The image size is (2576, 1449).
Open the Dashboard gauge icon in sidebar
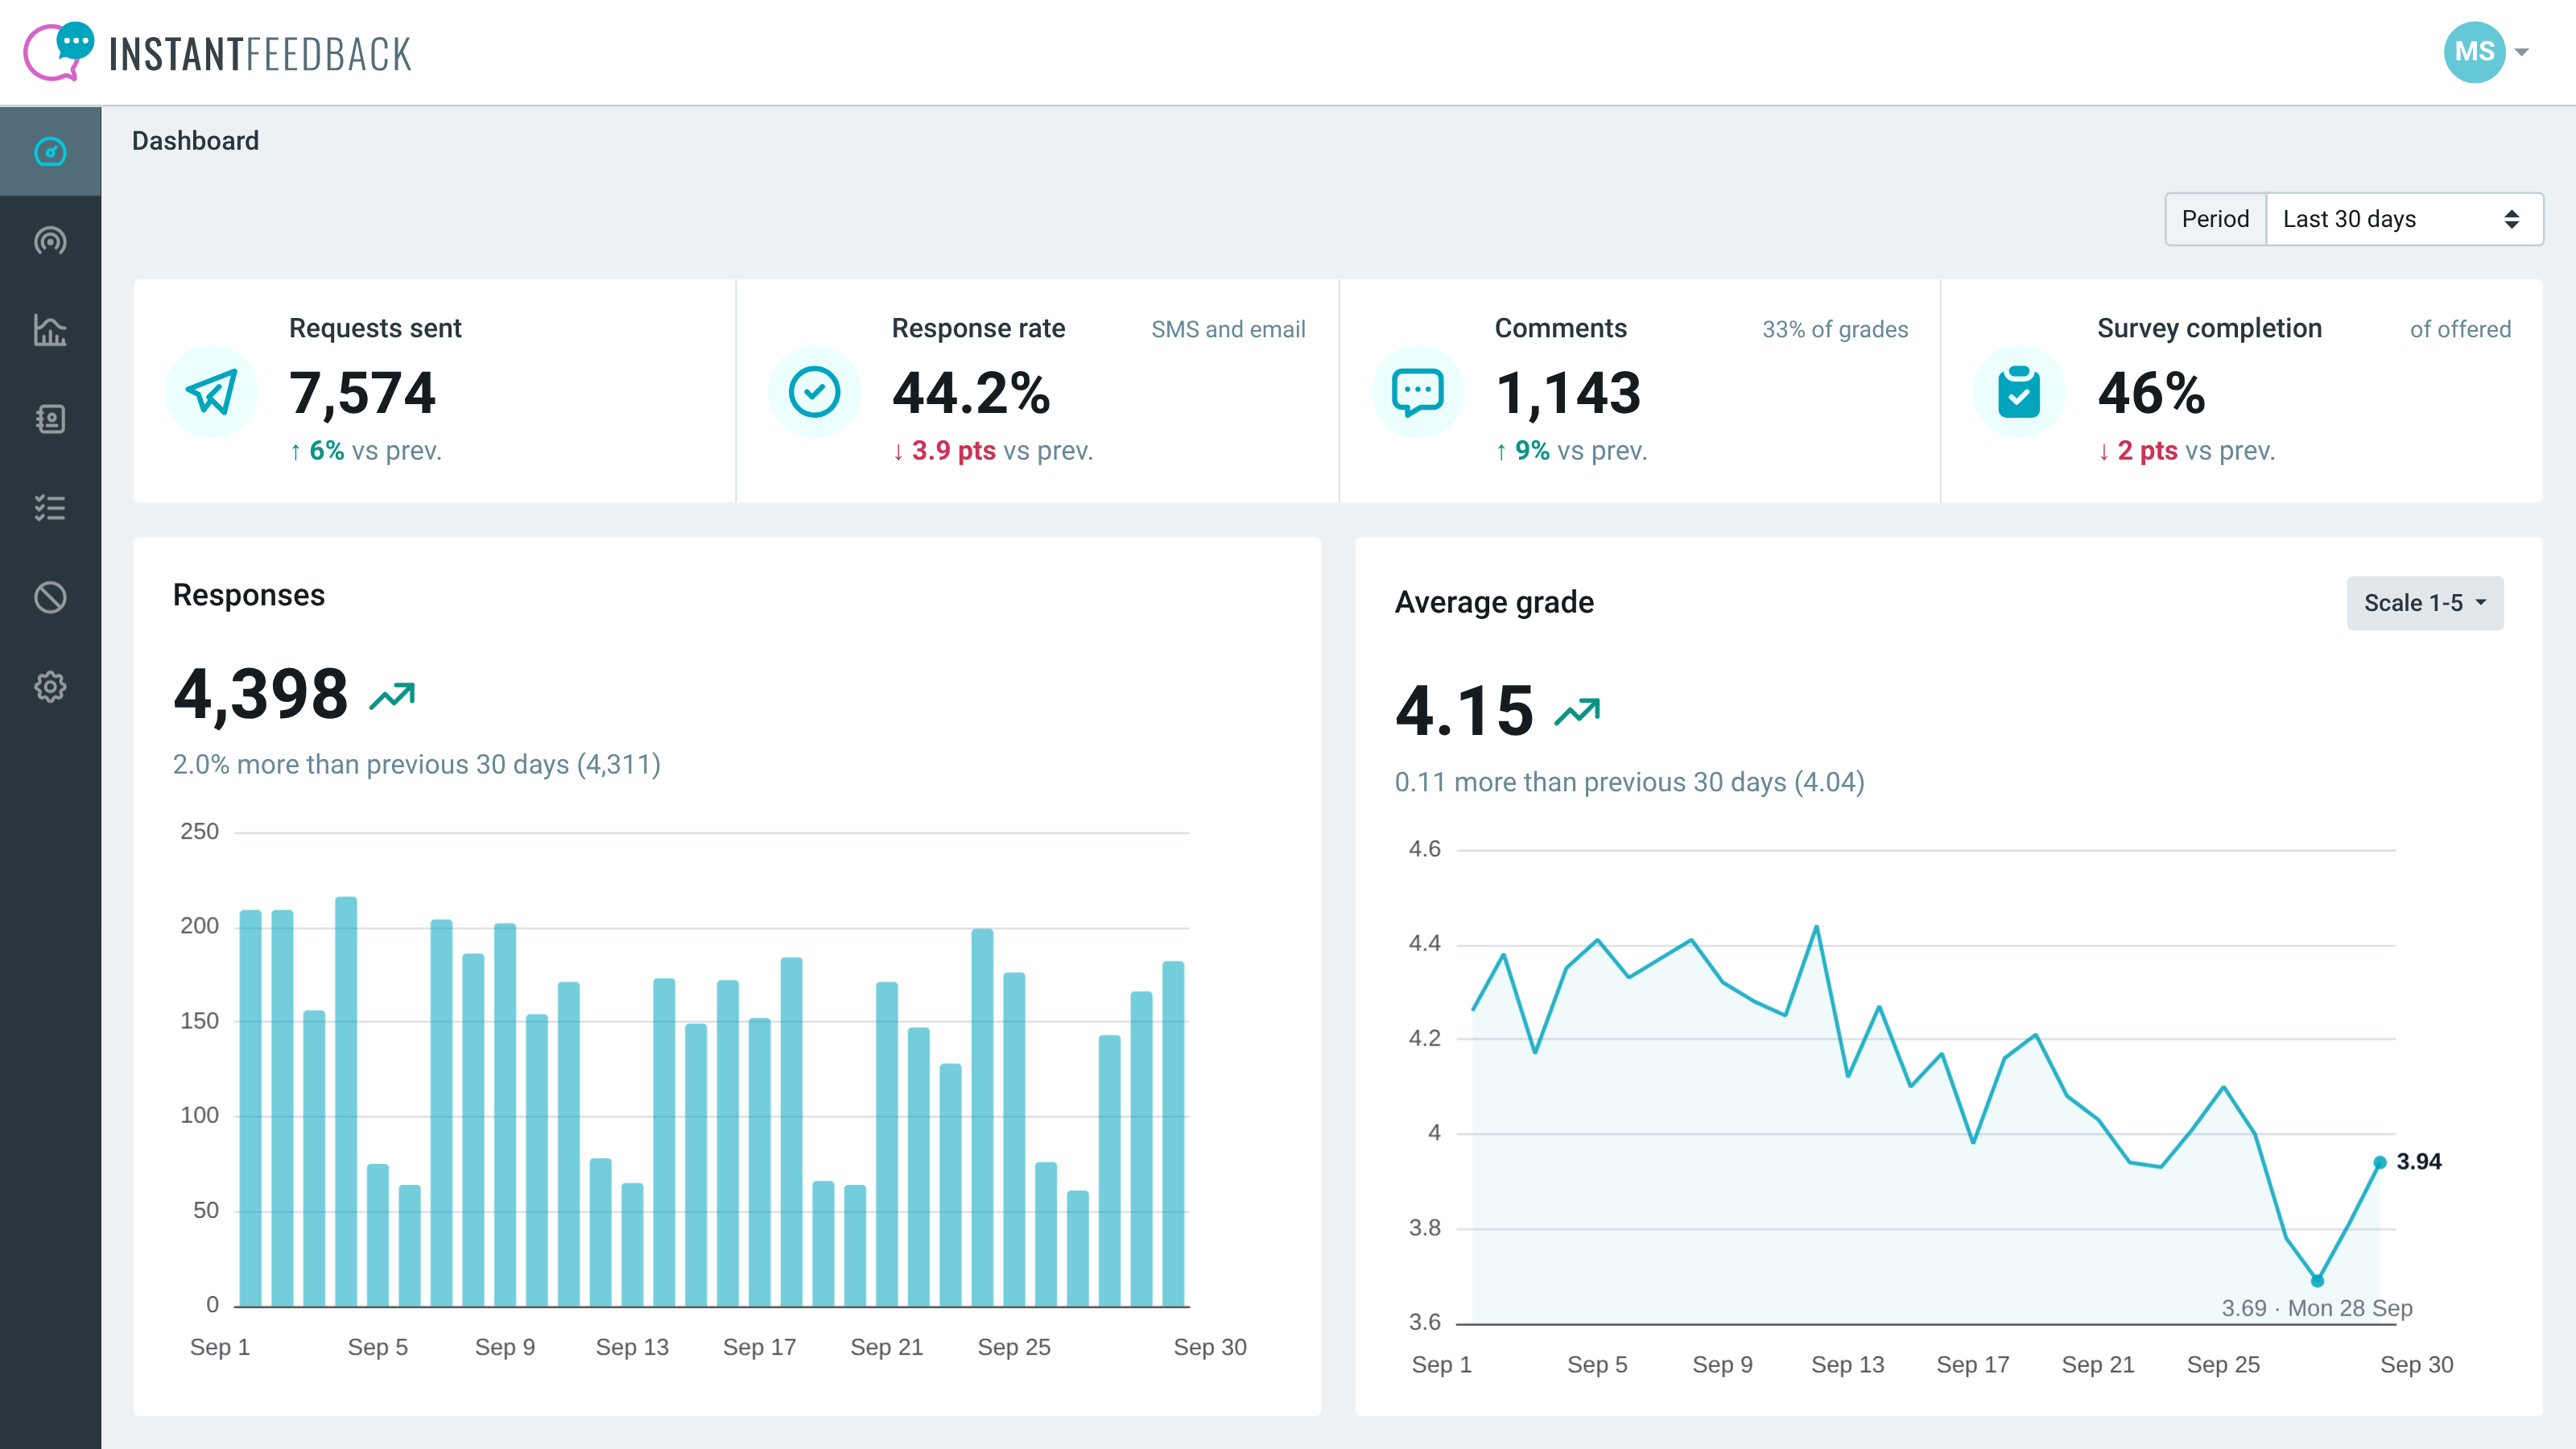point(50,152)
